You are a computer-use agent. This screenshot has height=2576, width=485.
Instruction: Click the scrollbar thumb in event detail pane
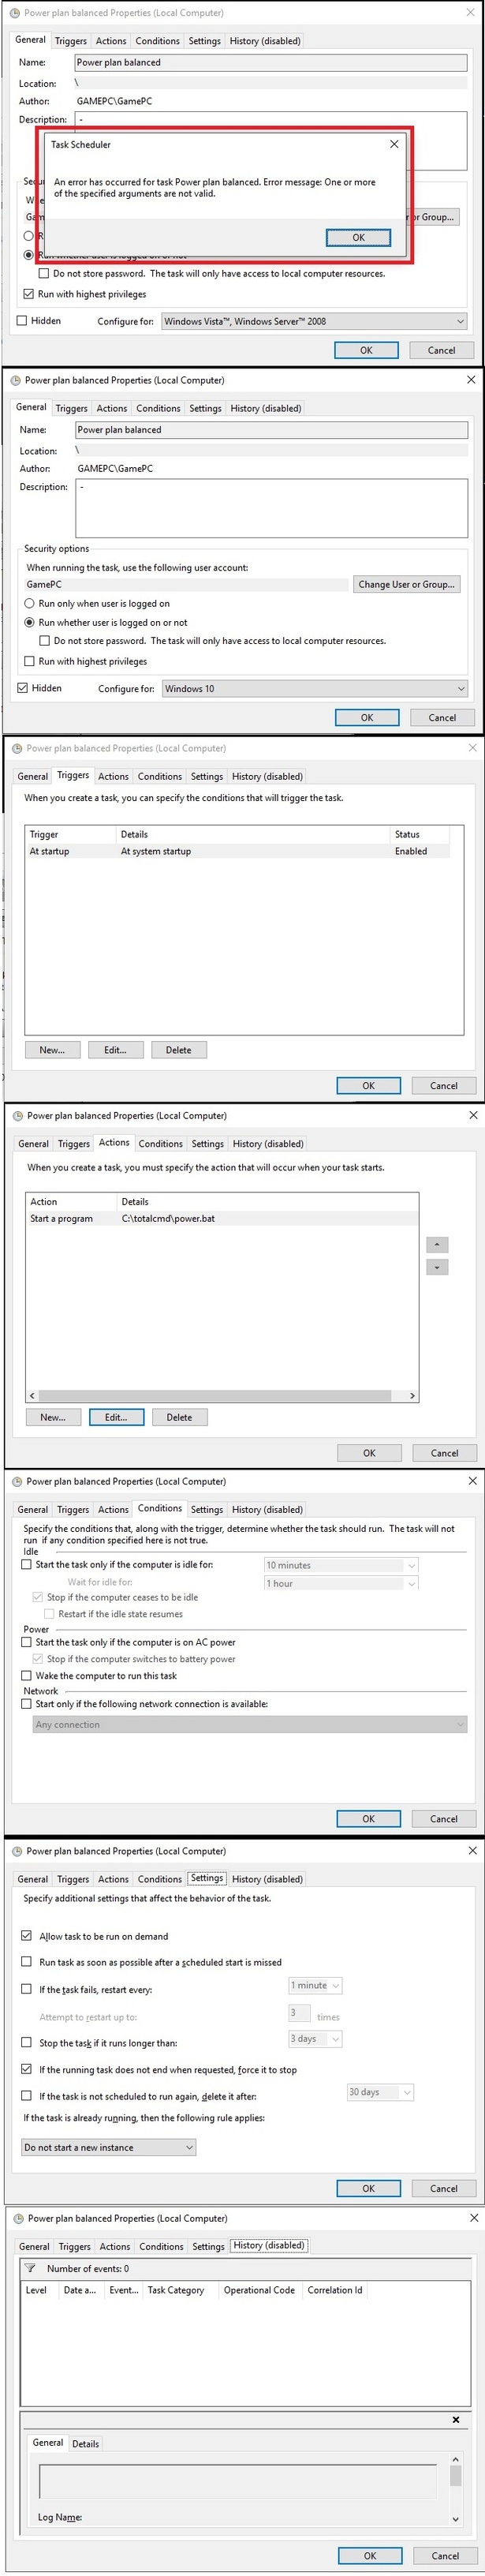click(456, 2476)
